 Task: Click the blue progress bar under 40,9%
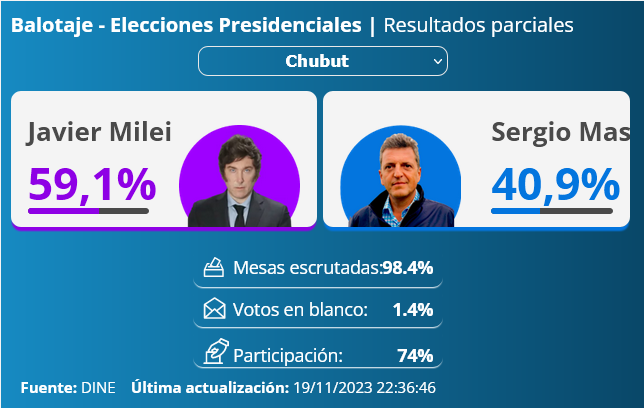[x=552, y=211]
